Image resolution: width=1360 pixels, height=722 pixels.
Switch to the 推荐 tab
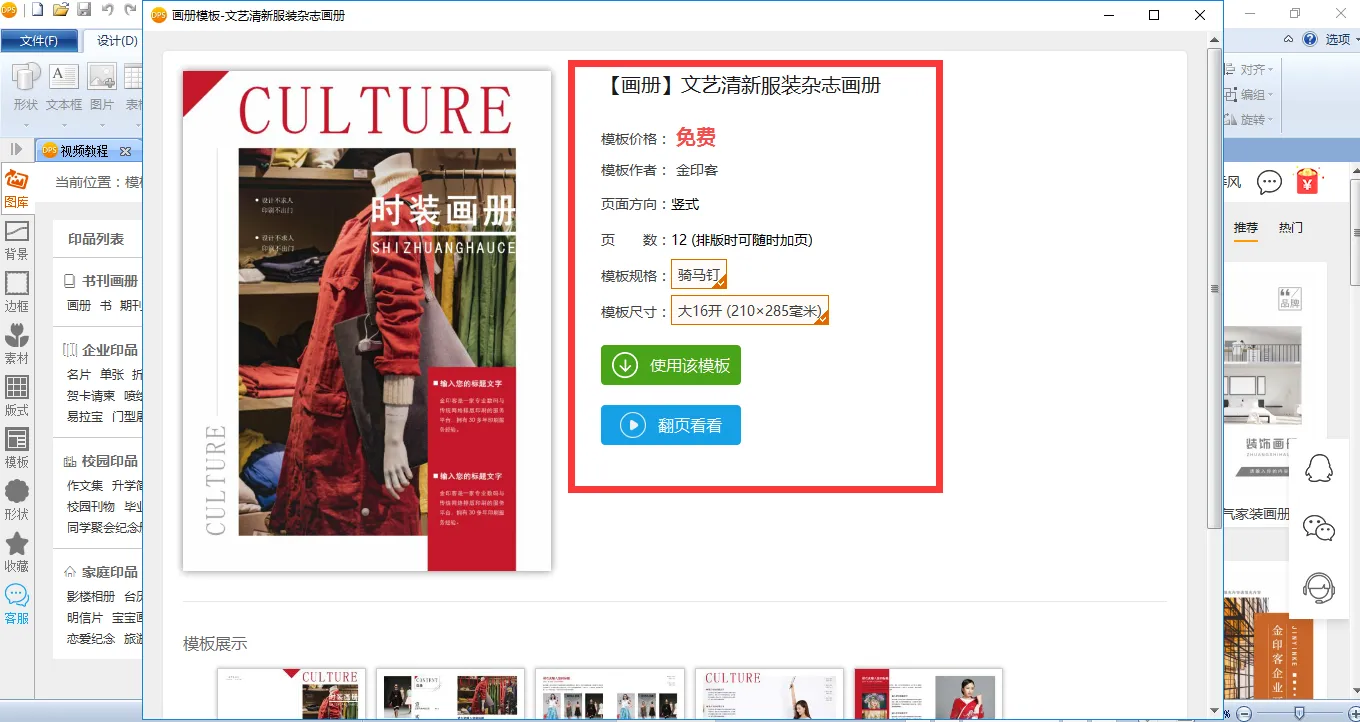tap(1246, 228)
